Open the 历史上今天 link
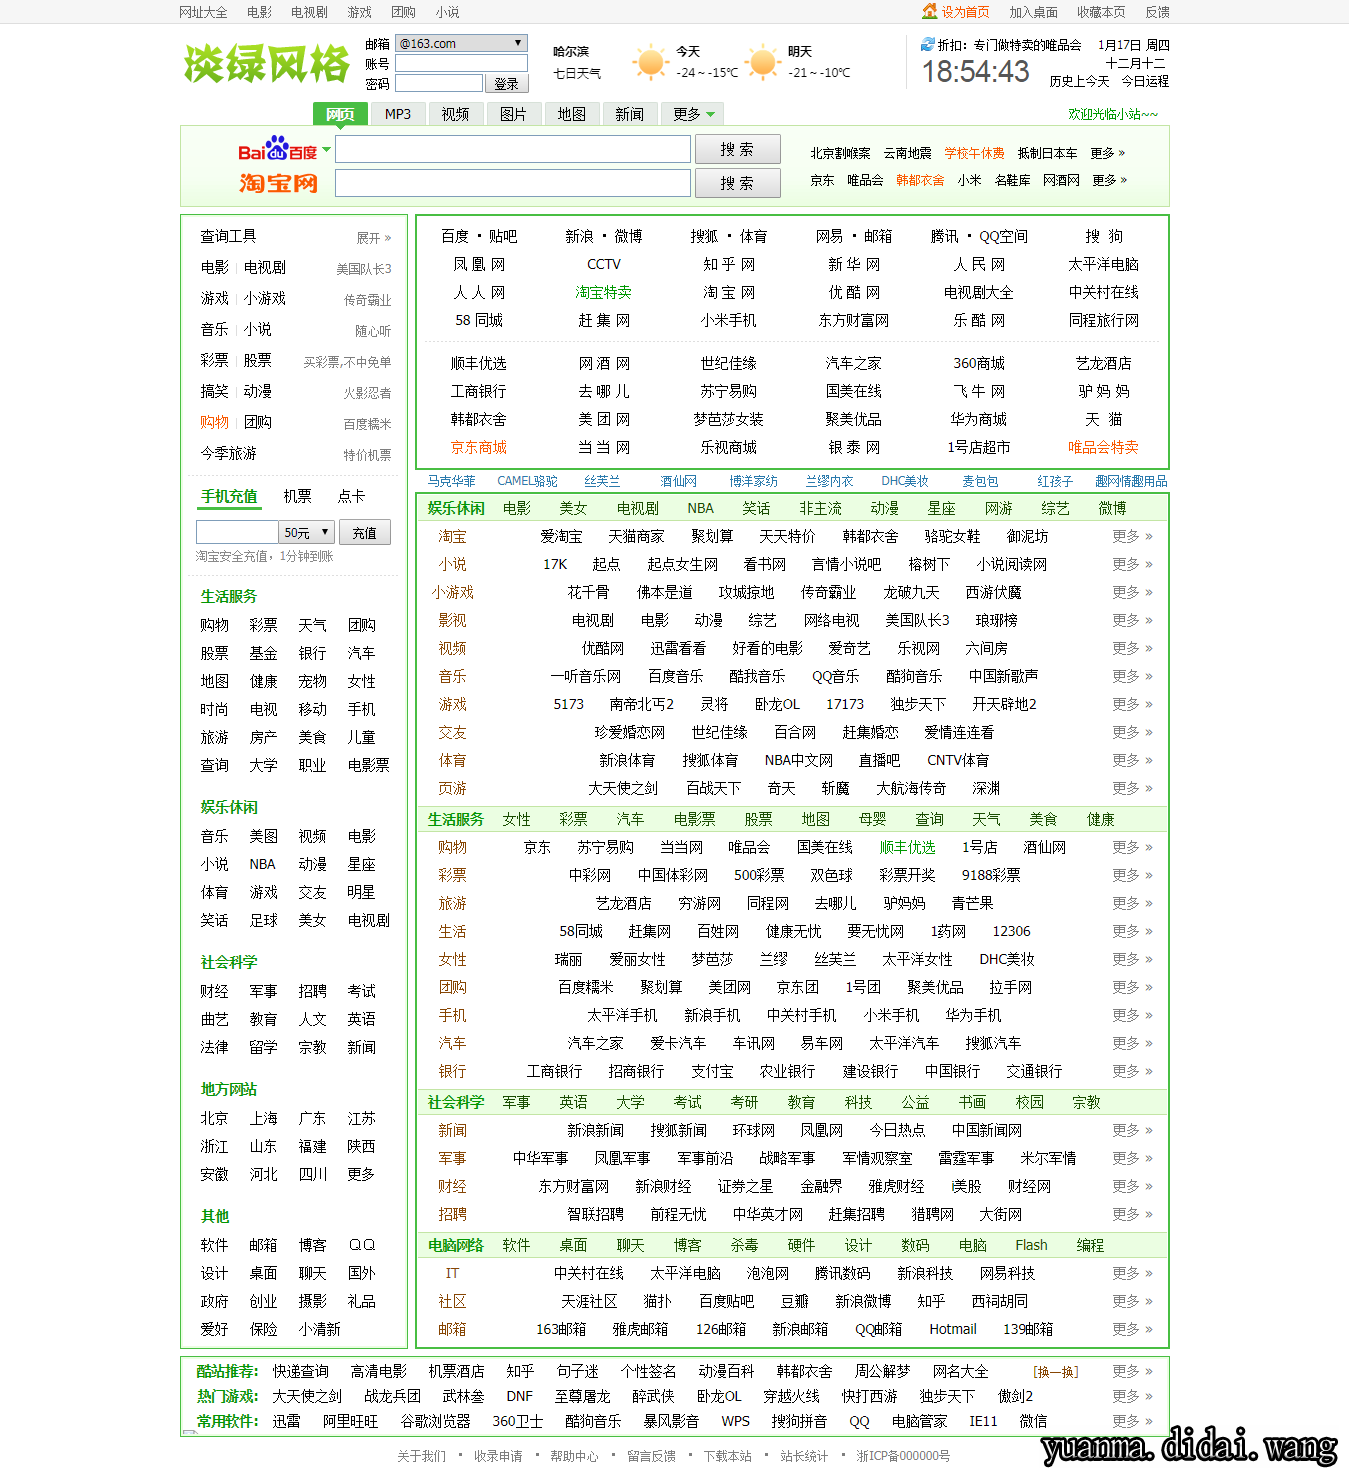The image size is (1349, 1478). (x=1079, y=81)
